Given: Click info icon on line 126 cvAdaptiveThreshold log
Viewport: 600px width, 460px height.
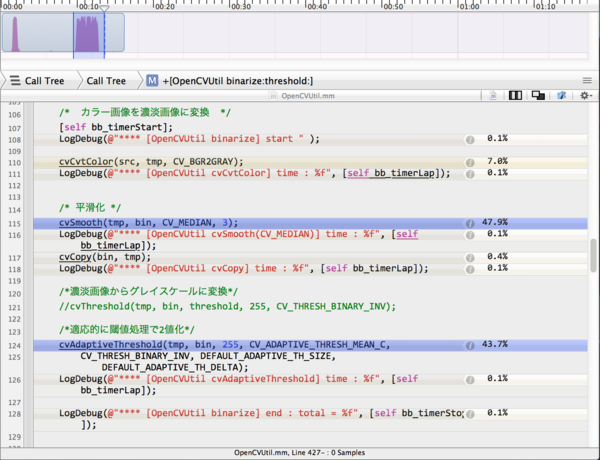Looking at the screenshot, I should pos(470,380).
